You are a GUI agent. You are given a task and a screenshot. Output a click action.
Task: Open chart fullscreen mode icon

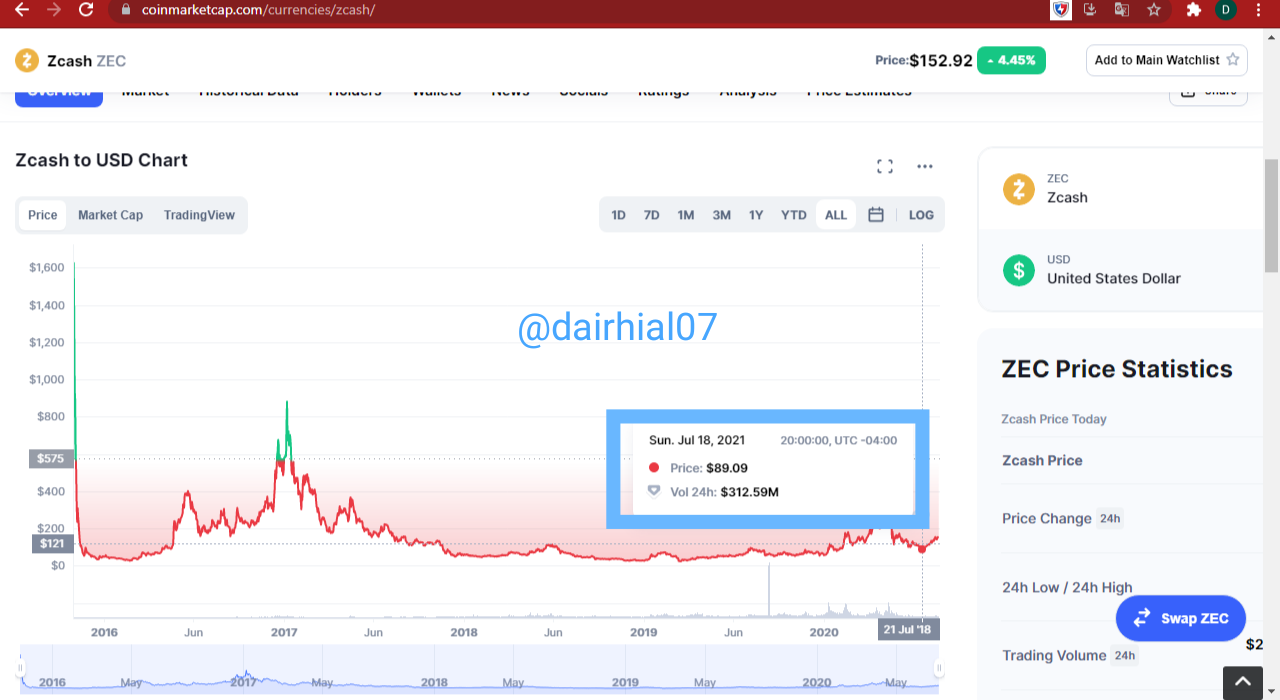(x=884, y=166)
